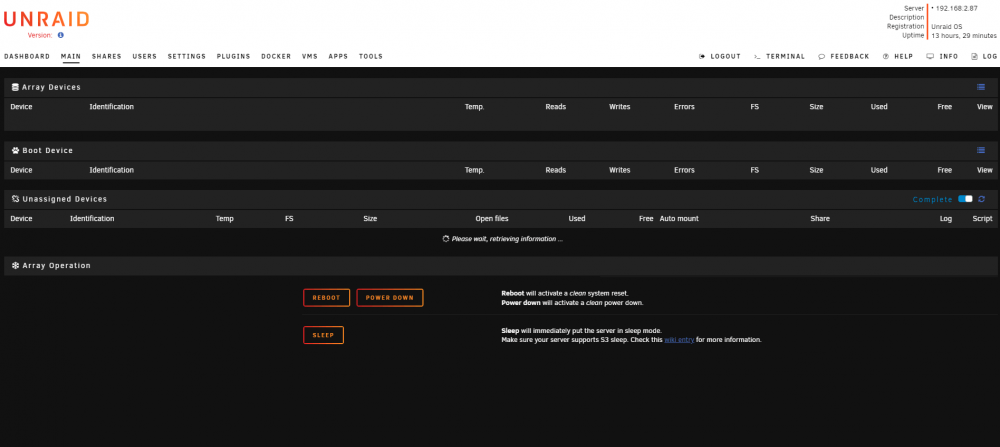The width and height of the screenshot is (1000, 447).
Task: Click the Share column header
Action: click(x=820, y=219)
